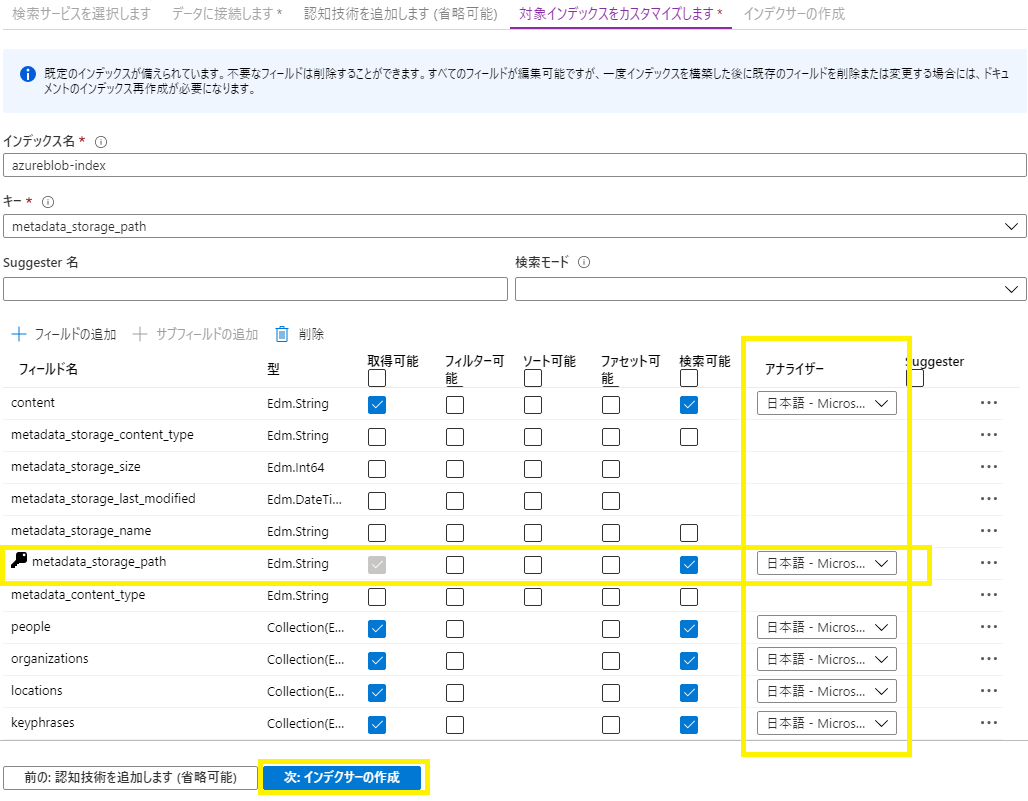Click the info icon next to 検索モード
1028x801 pixels.
click(584, 262)
